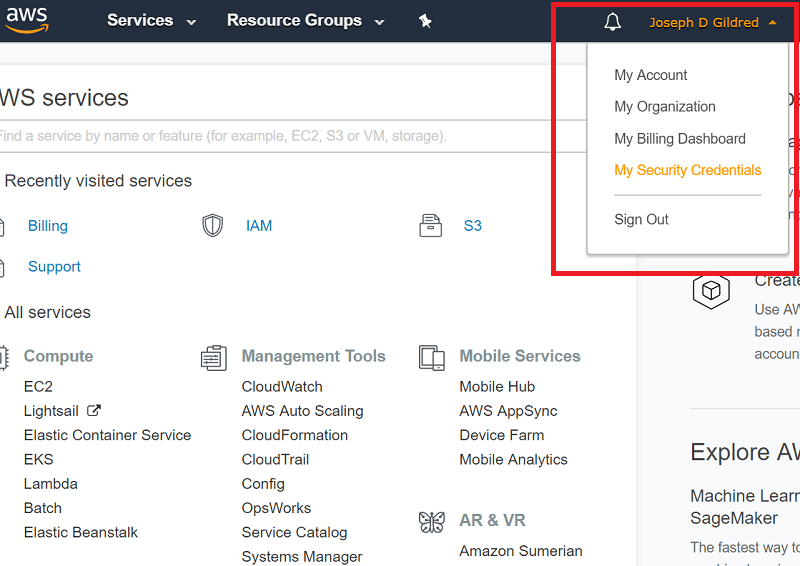Click the AR & VR butterfly icon
This screenshot has height=566, width=800.
432,522
